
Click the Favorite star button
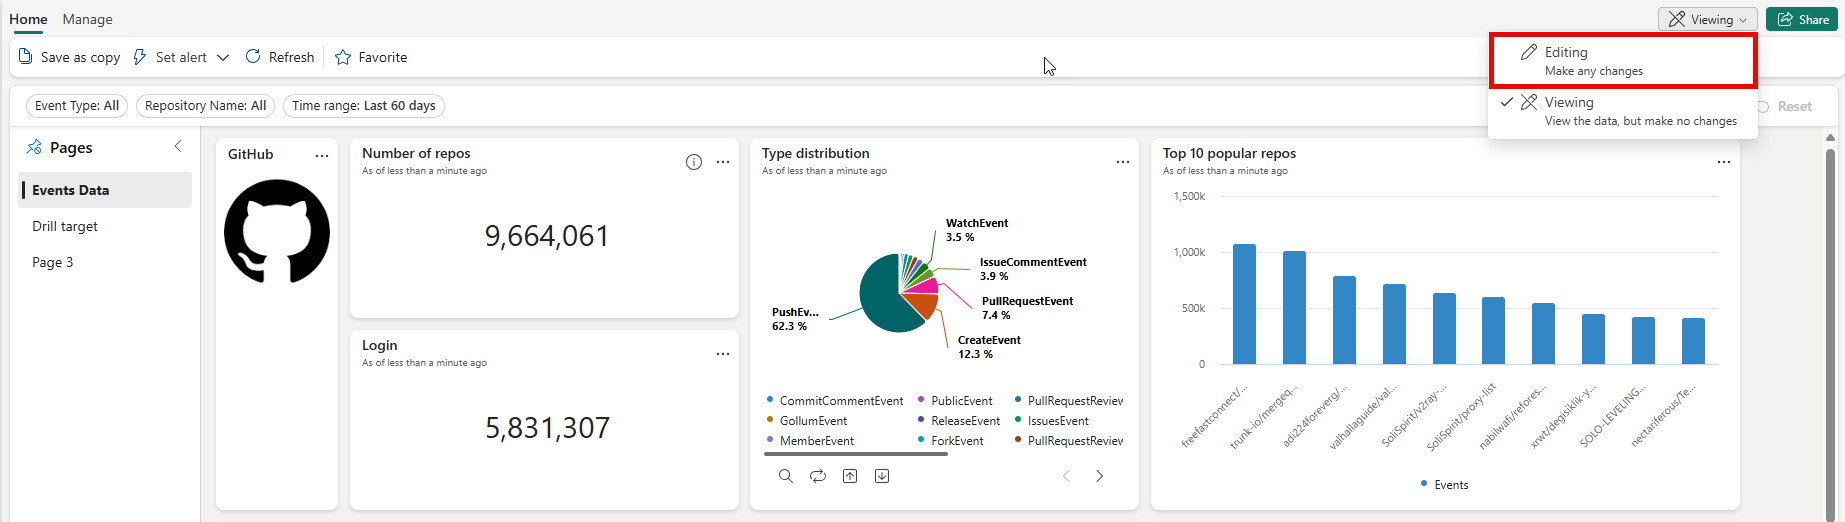click(371, 58)
